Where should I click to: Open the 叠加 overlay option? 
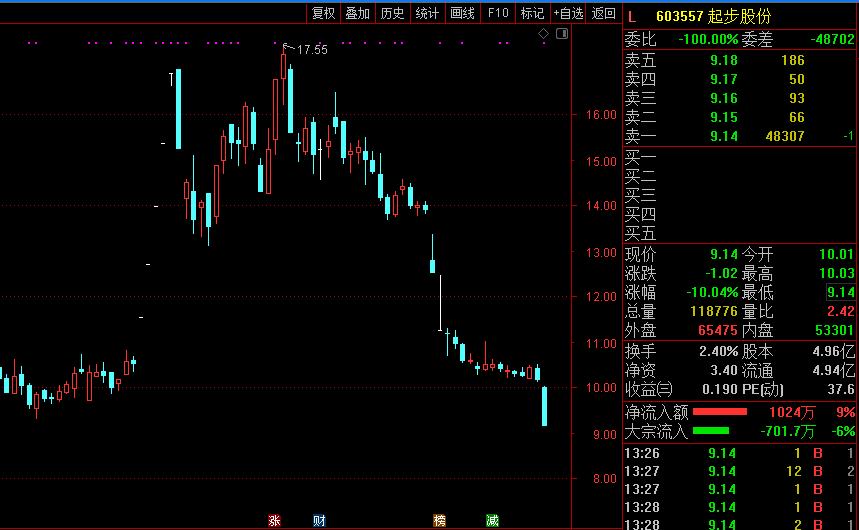[357, 13]
